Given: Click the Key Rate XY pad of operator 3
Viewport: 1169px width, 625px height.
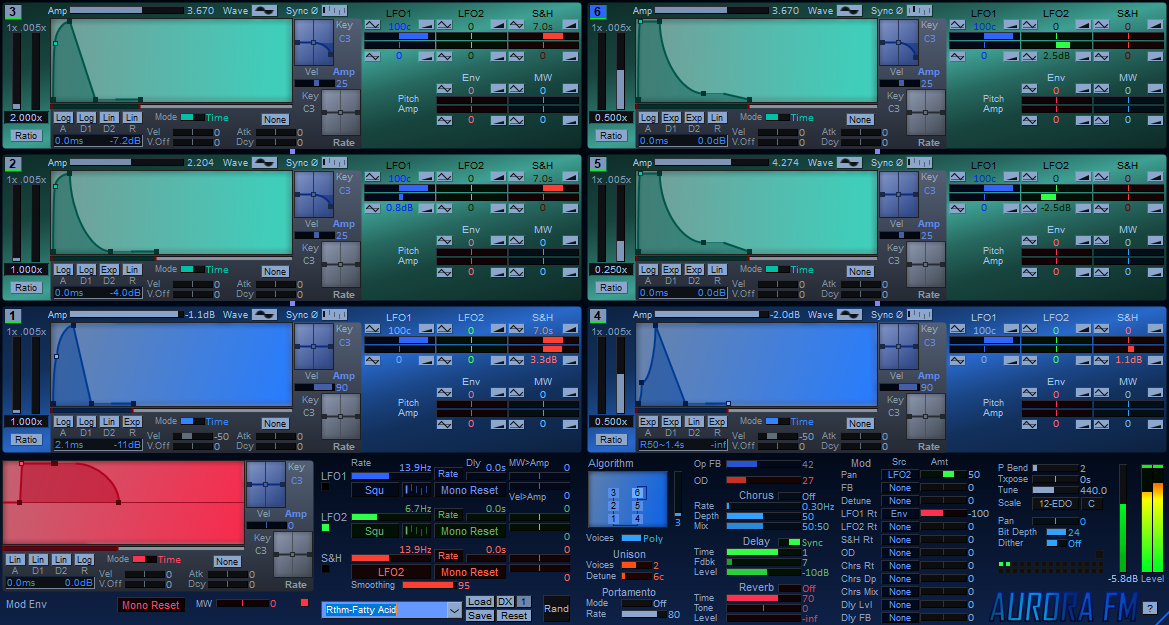Looking at the screenshot, I should (341, 113).
